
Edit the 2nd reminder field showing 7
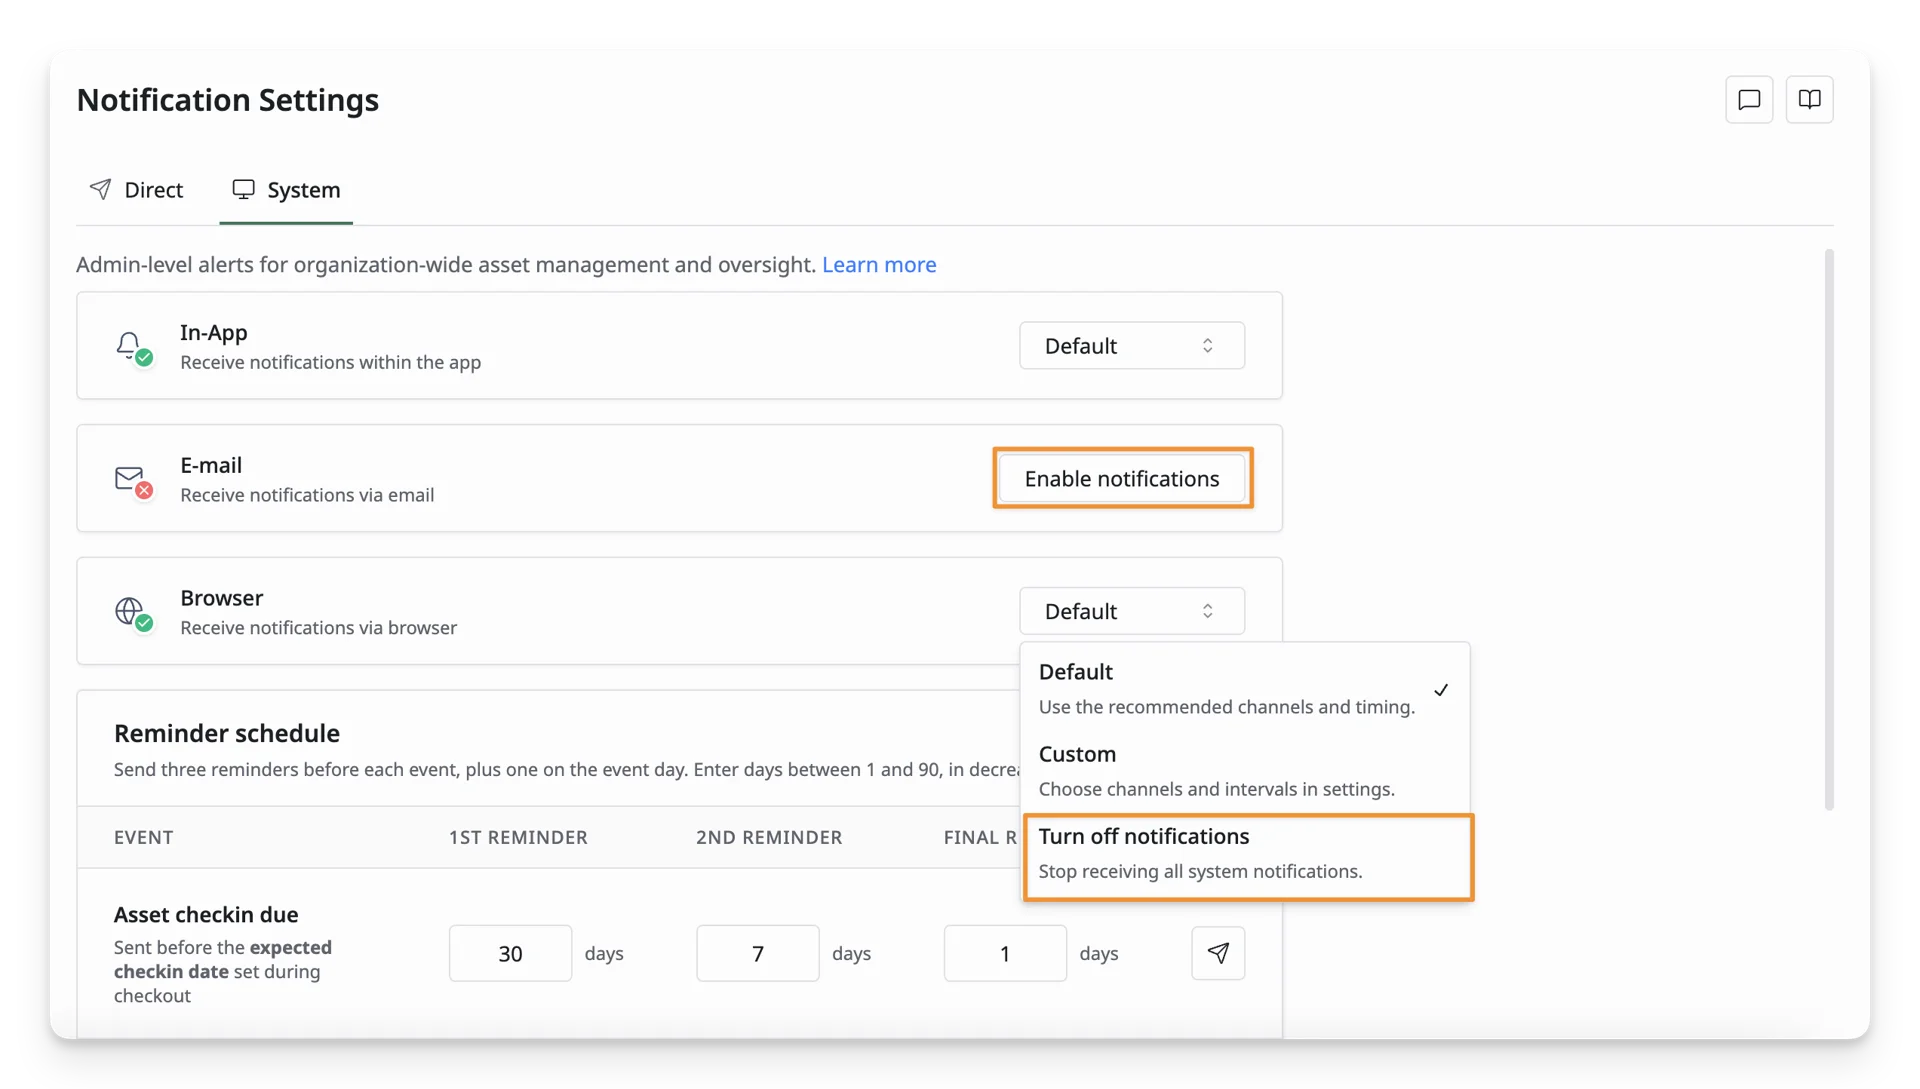click(x=758, y=953)
